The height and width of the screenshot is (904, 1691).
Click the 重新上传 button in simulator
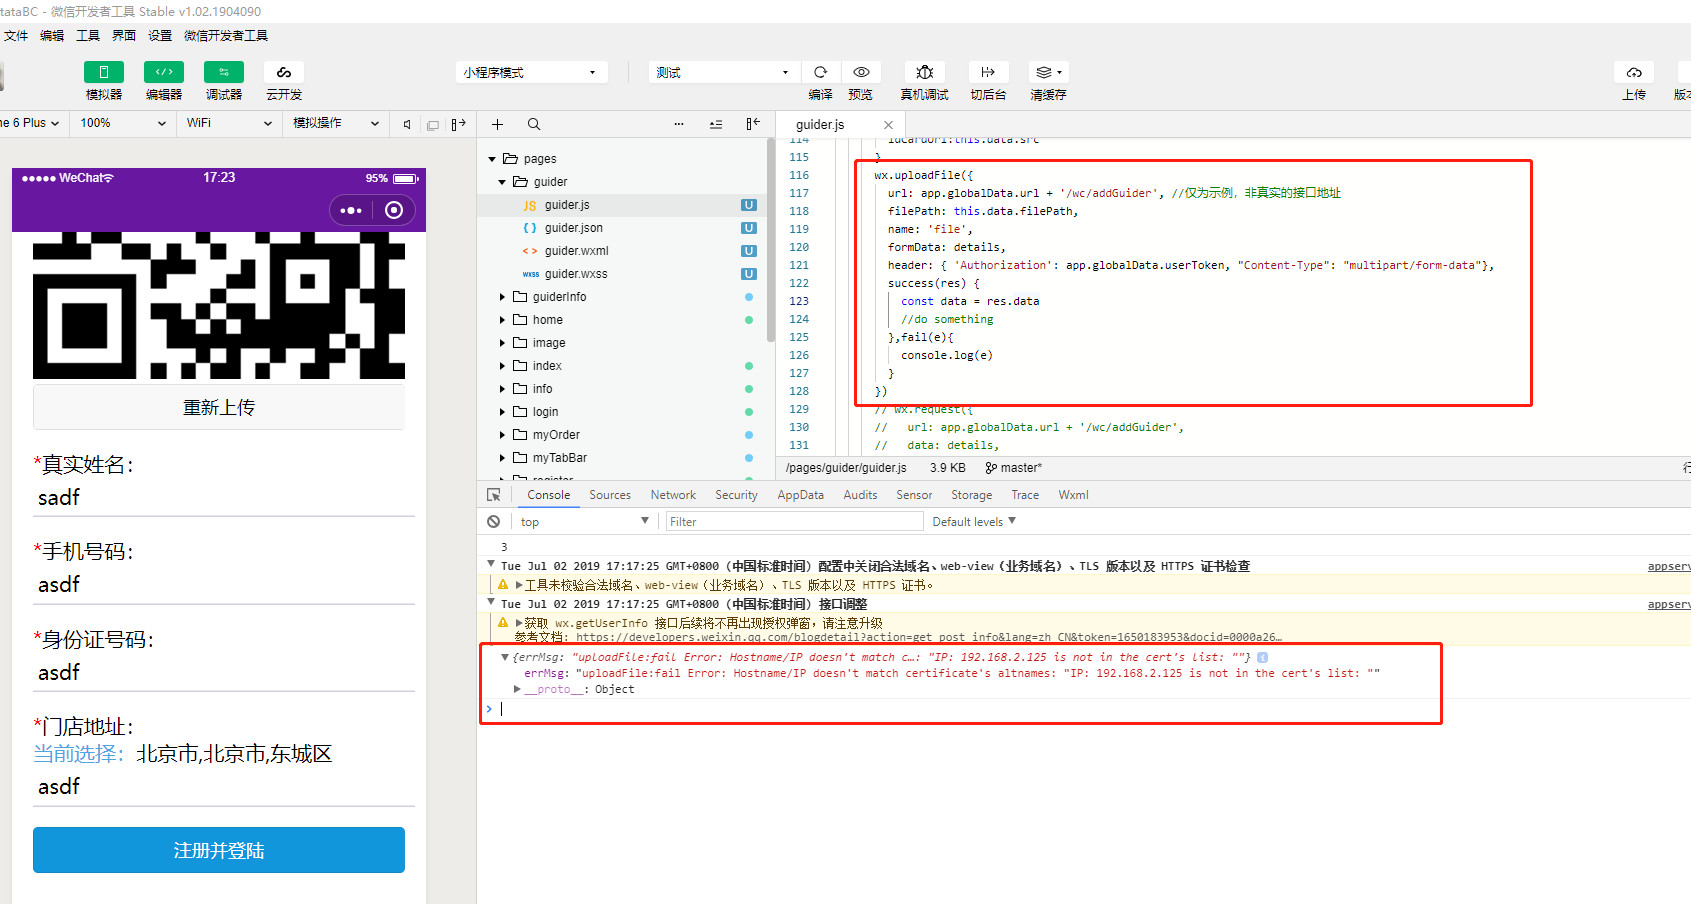pos(219,408)
